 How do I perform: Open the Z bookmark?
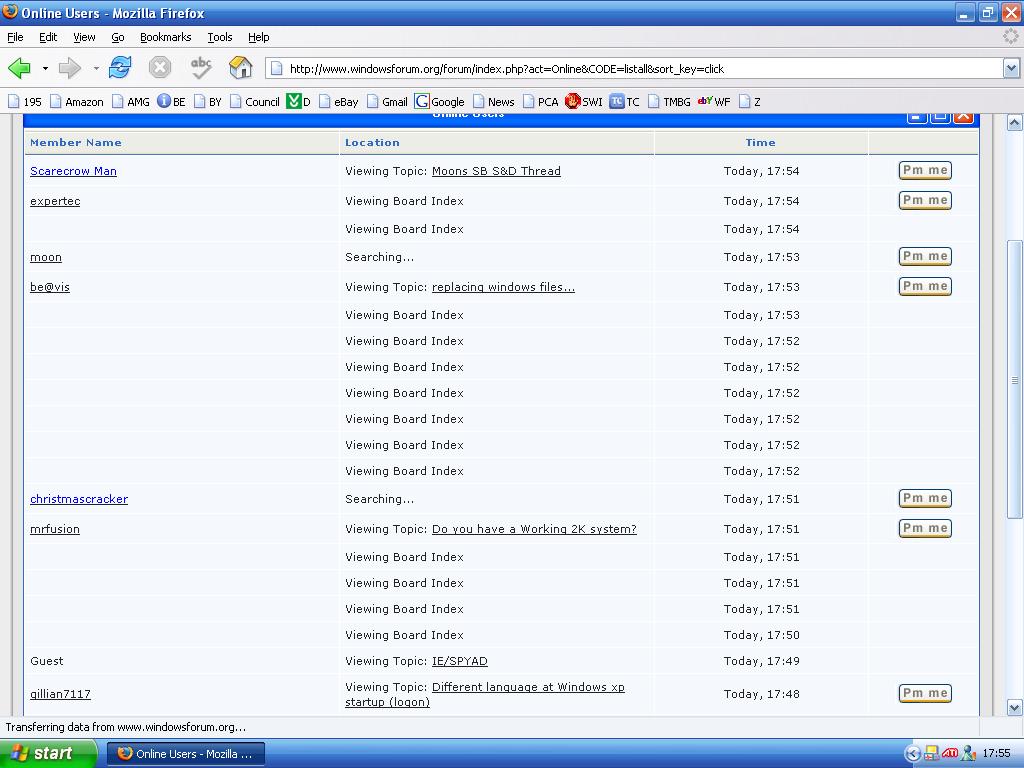coord(750,102)
